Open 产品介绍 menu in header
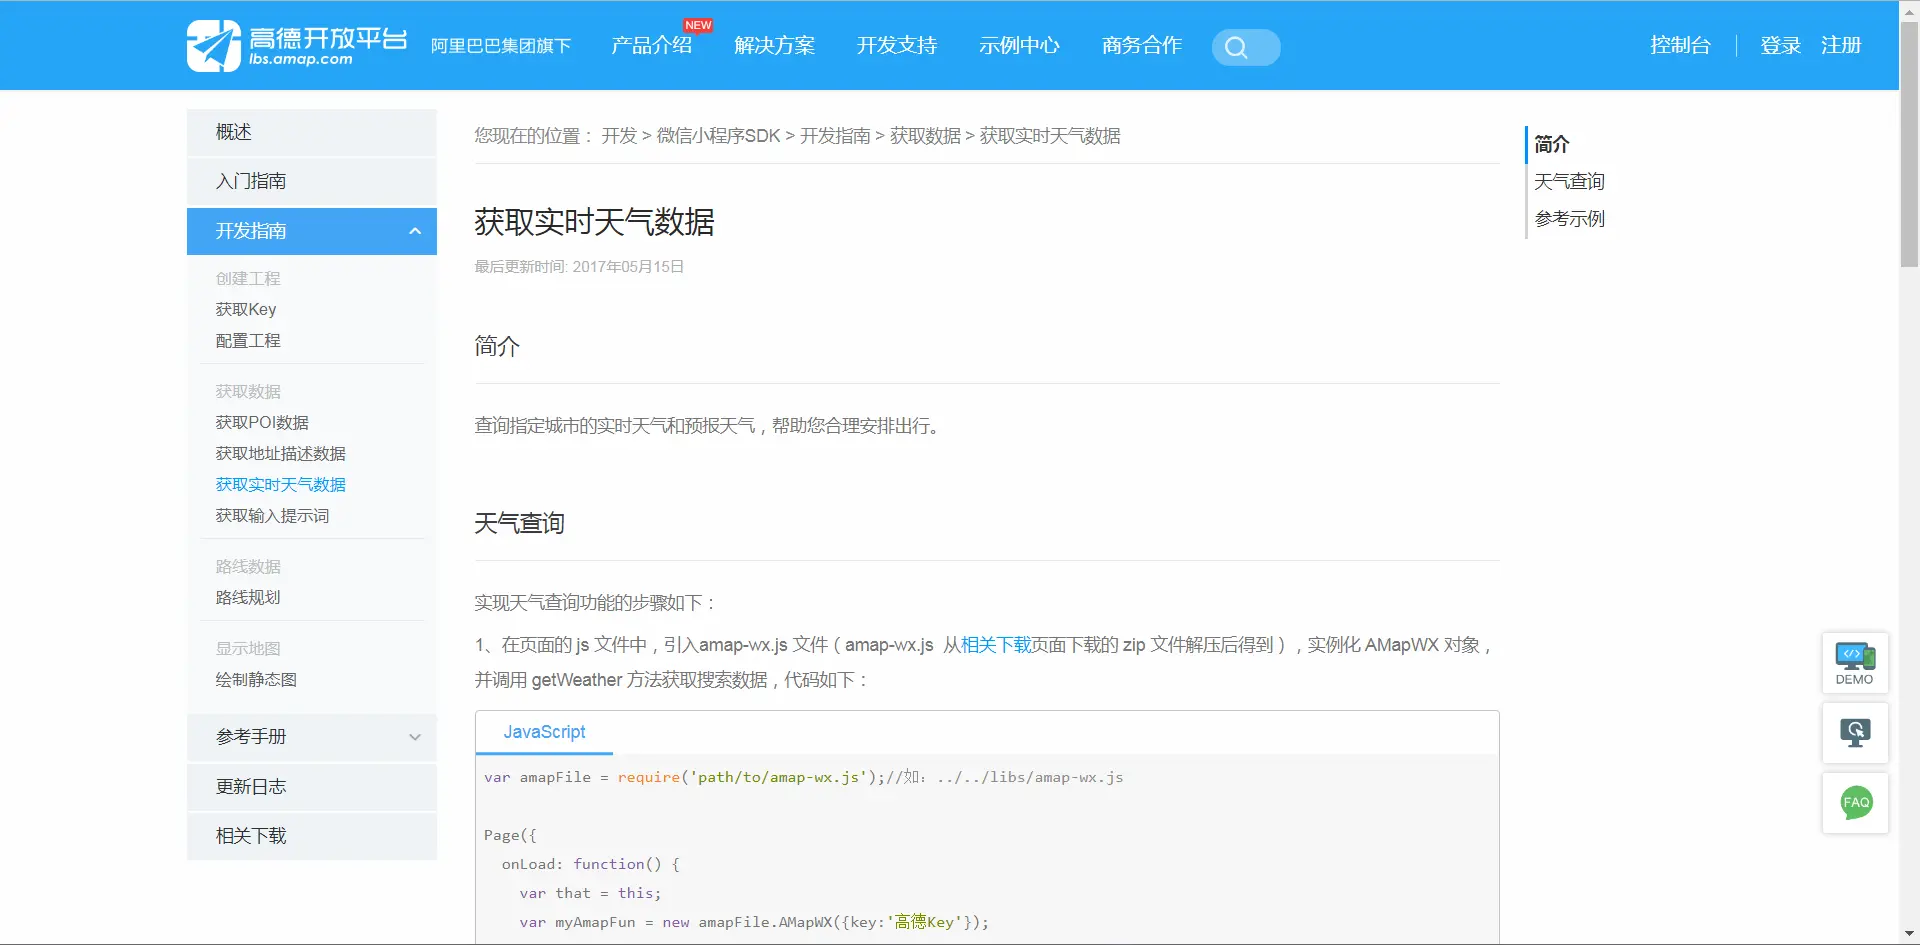This screenshot has width=1920, height=945. tap(652, 45)
